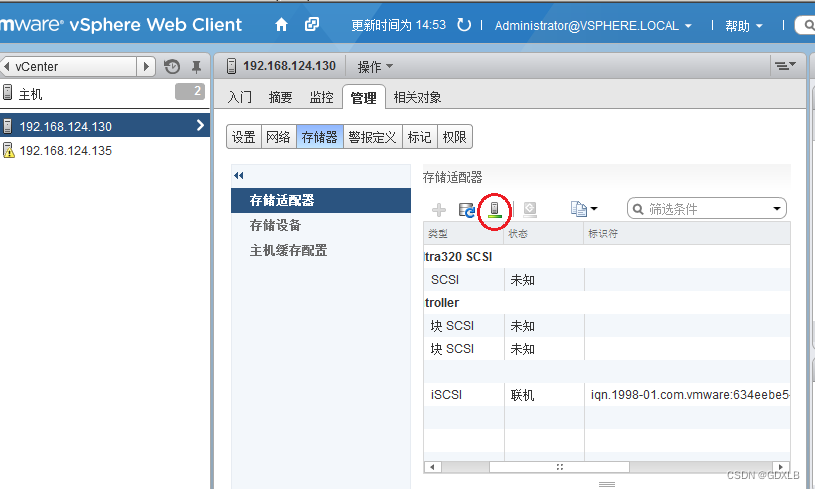Screen dimensions: 815x489
Task: Click the 存储器 sub-tab button
Action: click(319, 137)
